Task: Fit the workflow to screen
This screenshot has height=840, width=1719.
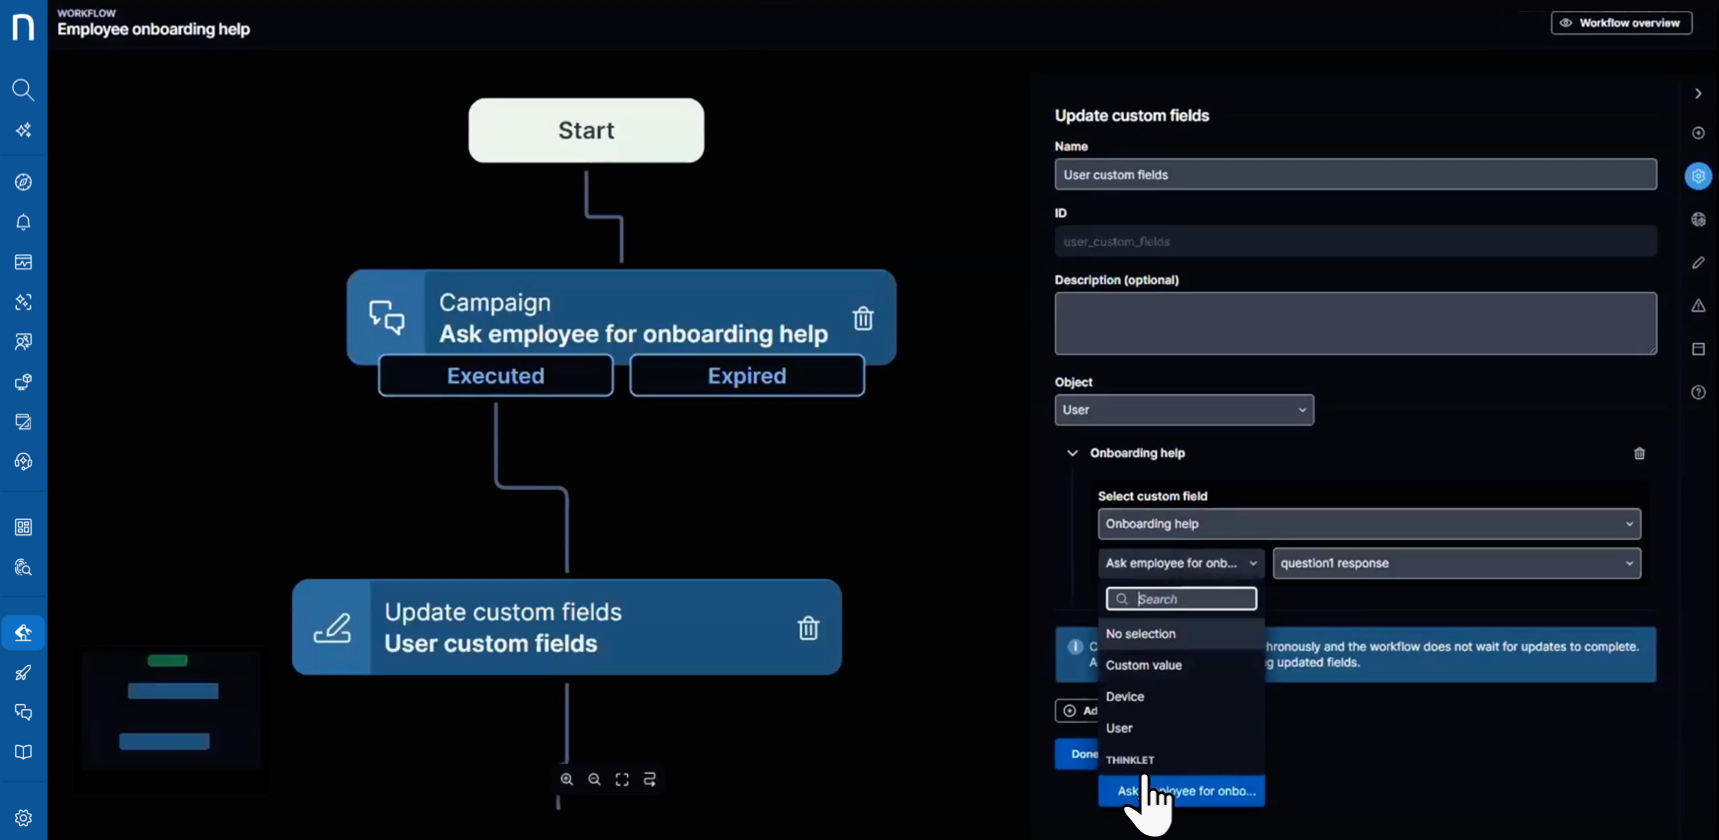Action: pos(622,779)
